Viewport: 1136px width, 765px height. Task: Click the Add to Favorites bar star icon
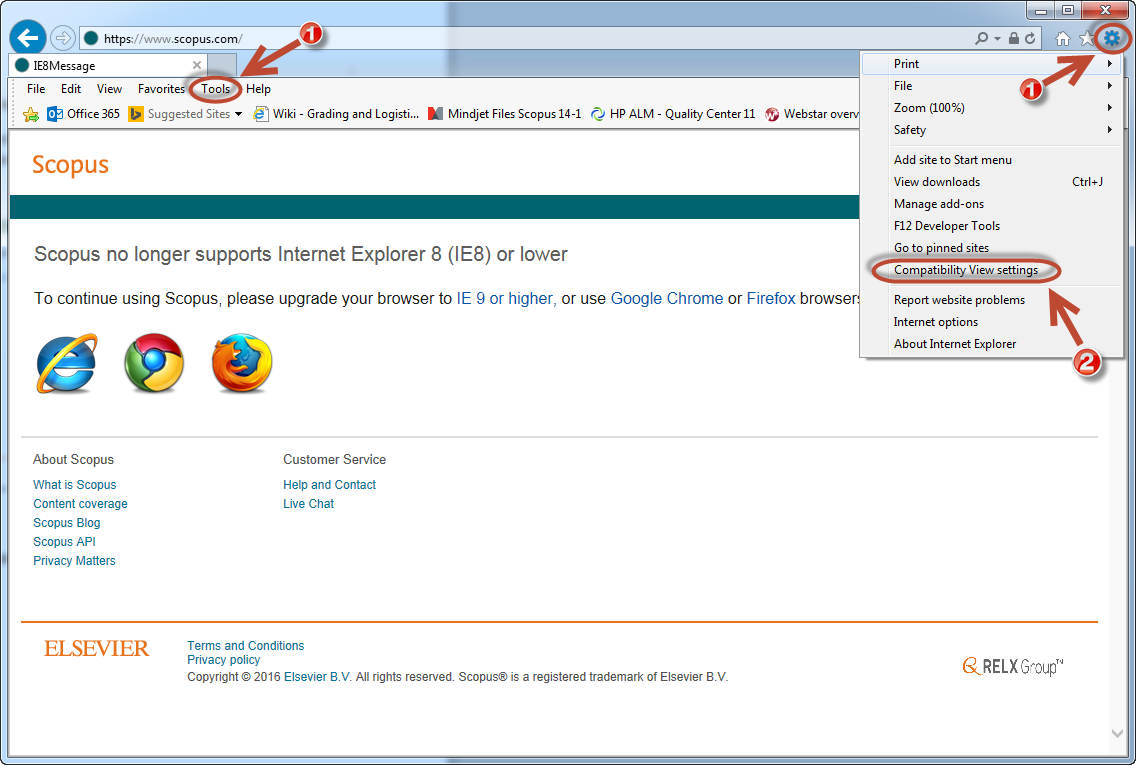pos(30,114)
